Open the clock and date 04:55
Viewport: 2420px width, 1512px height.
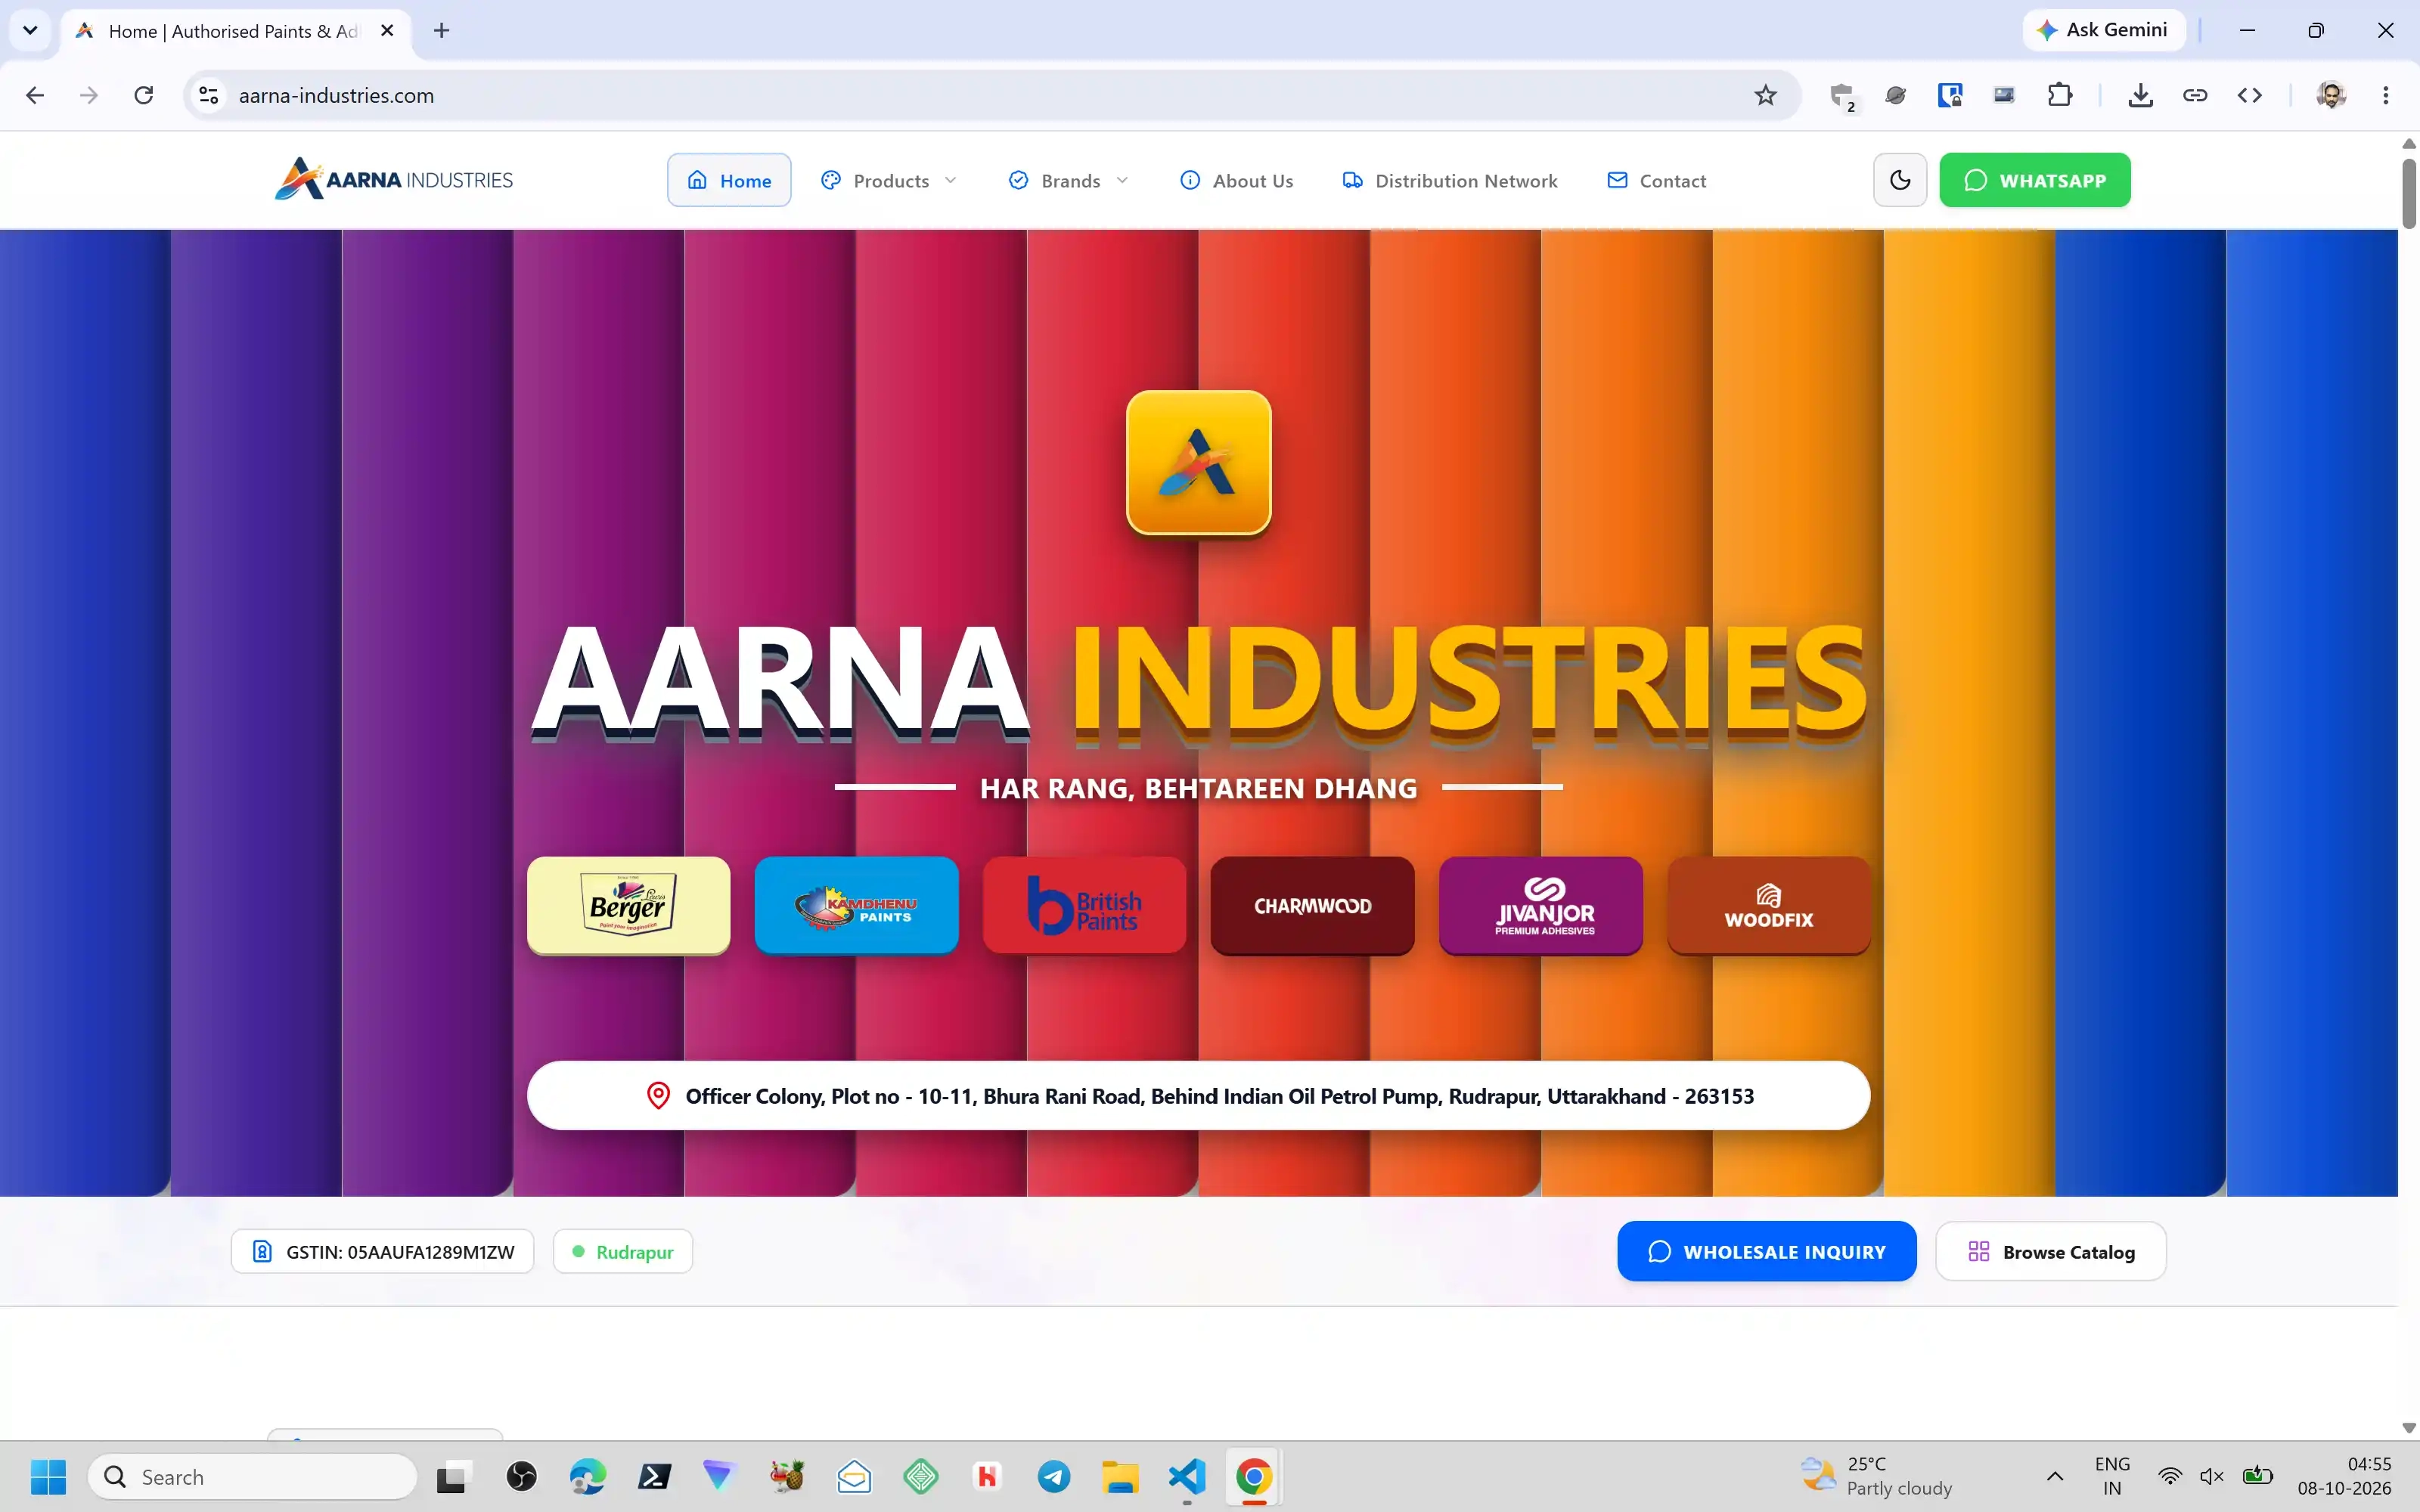(x=2344, y=1476)
